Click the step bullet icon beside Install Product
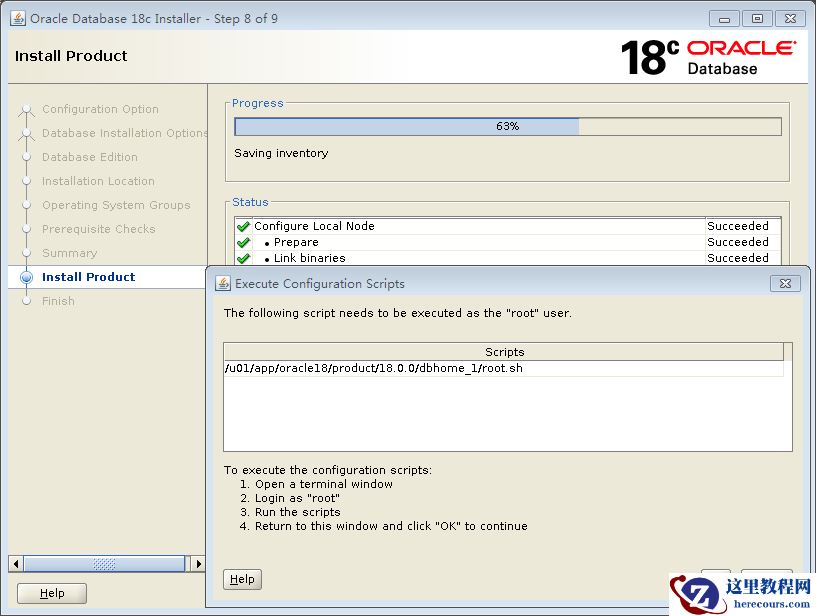The height and width of the screenshot is (616, 816). pyautogui.click(x=27, y=277)
